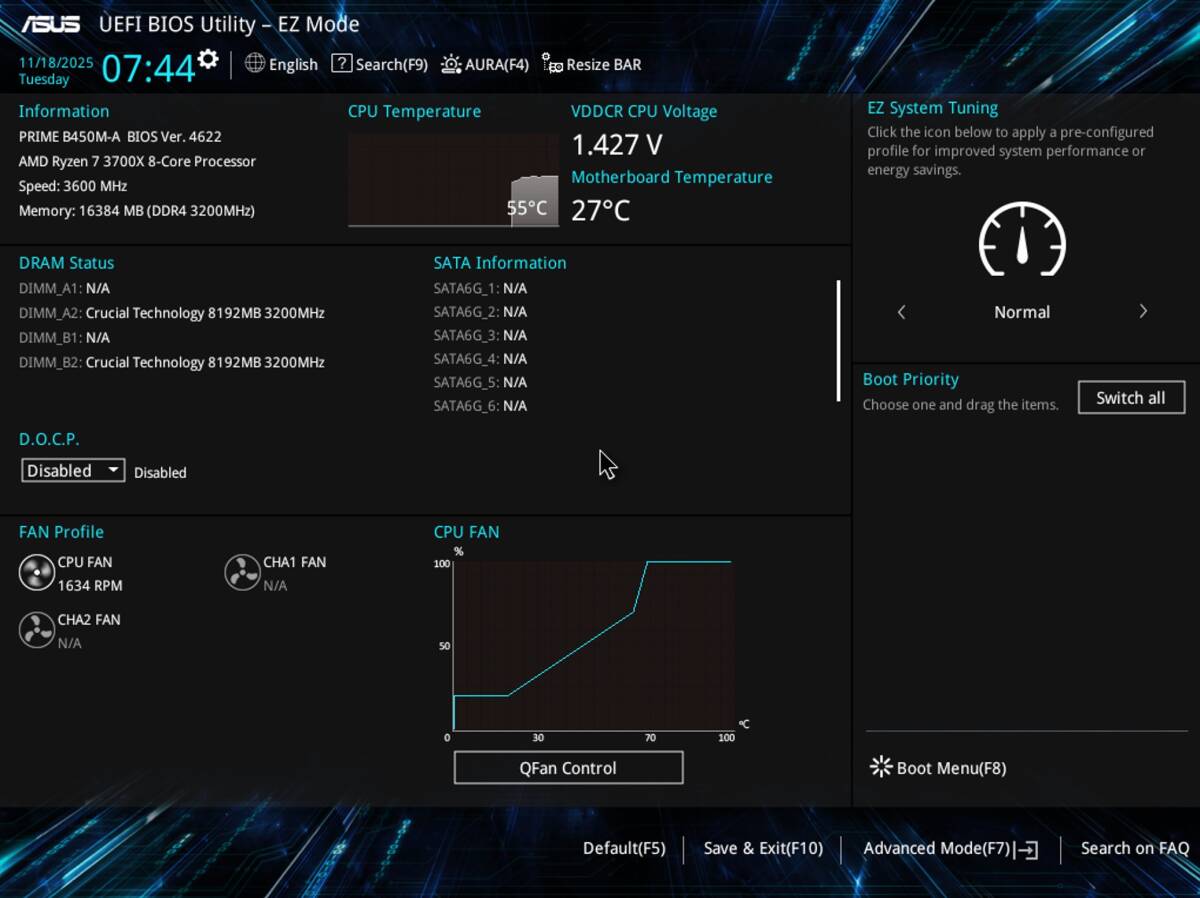Image resolution: width=1200 pixels, height=898 pixels.
Task: Click the SATA Information scrollbar
Action: click(838, 341)
